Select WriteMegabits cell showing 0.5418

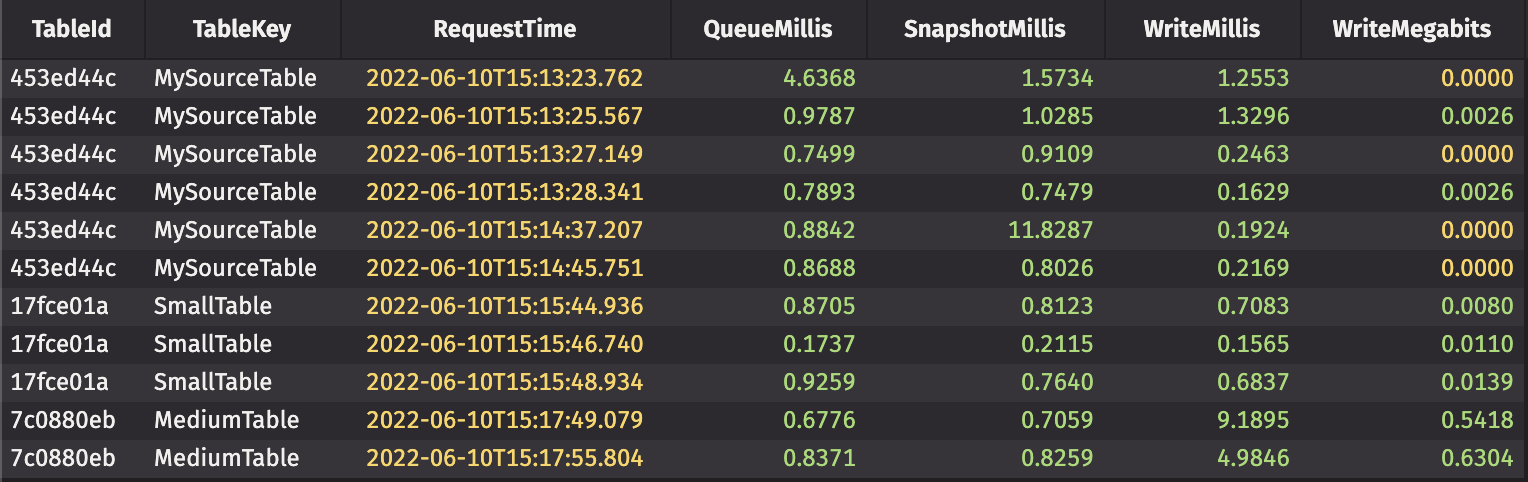click(1477, 420)
